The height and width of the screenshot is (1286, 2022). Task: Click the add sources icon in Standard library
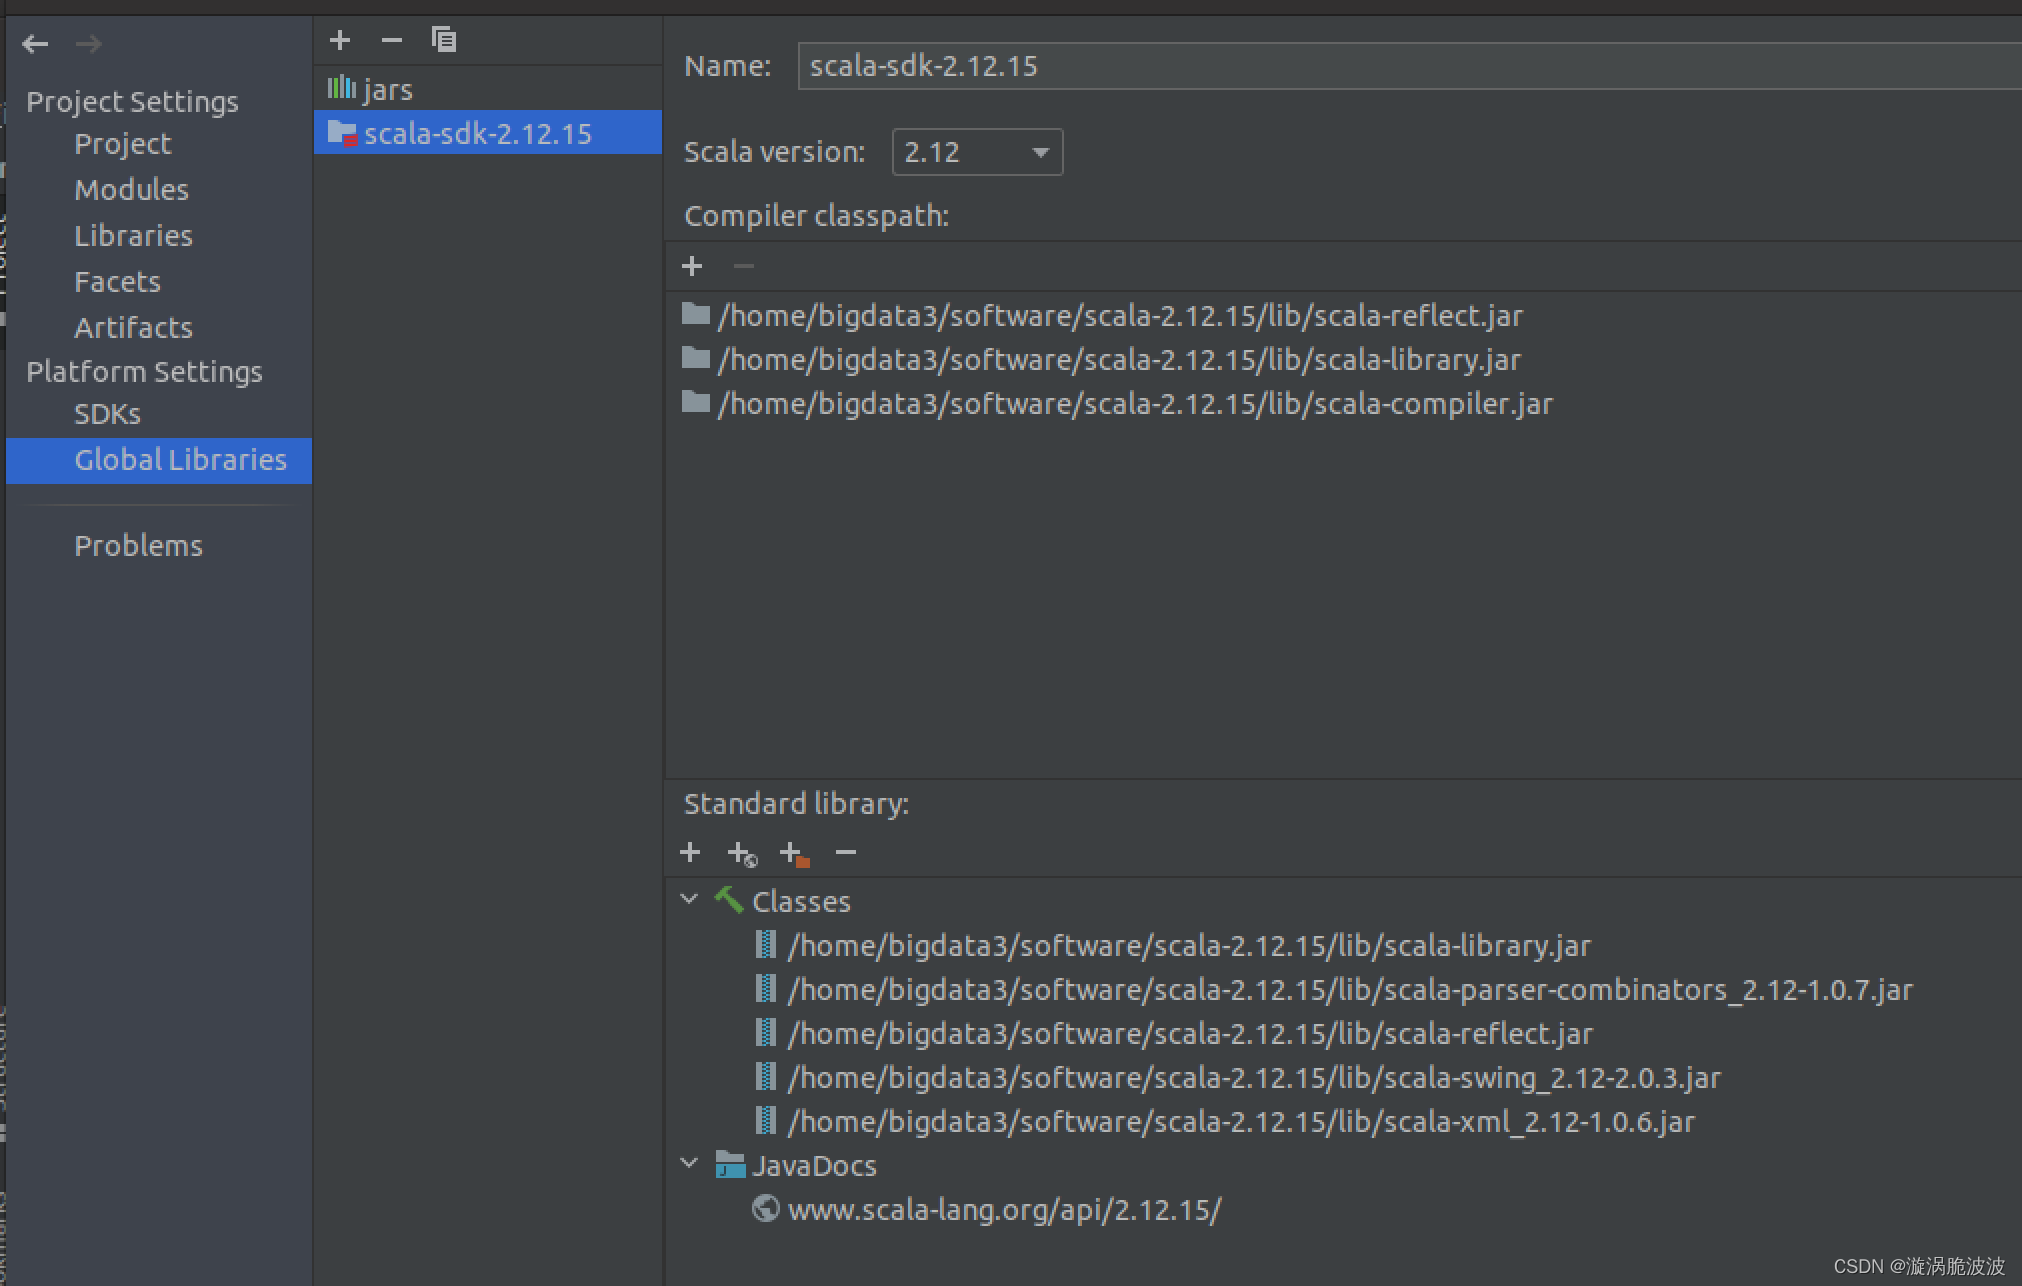tap(793, 851)
